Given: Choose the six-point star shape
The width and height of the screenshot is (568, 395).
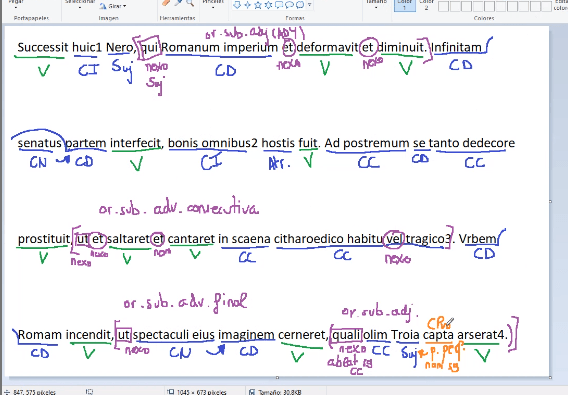Looking at the screenshot, I should pyautogui.click(x=268, y=5).
